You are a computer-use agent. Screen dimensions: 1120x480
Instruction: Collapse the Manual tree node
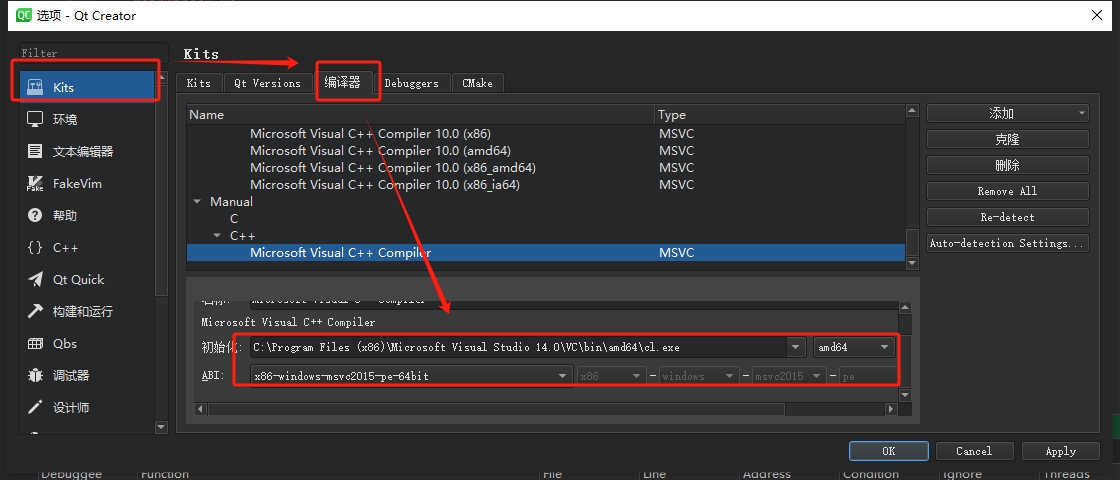pyautogui.click(x=197, y=202)
